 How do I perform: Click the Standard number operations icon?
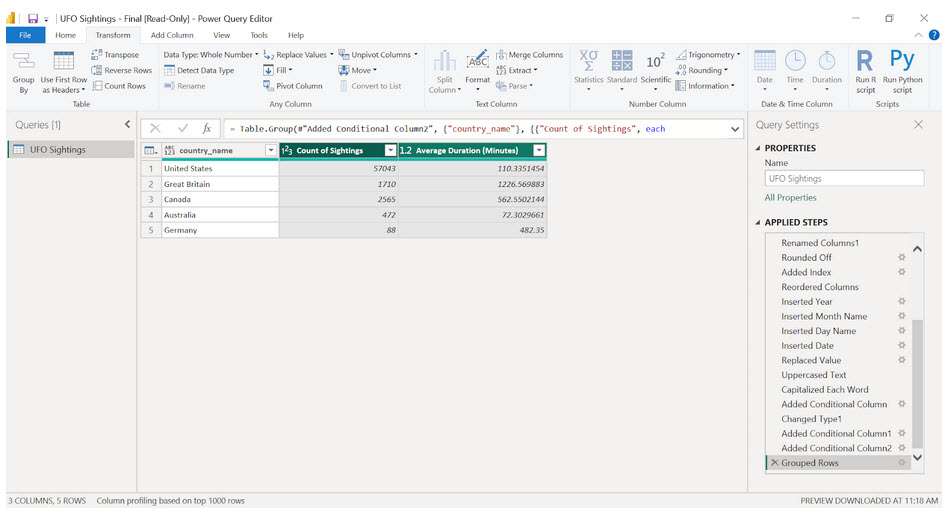tap(622, 61)
